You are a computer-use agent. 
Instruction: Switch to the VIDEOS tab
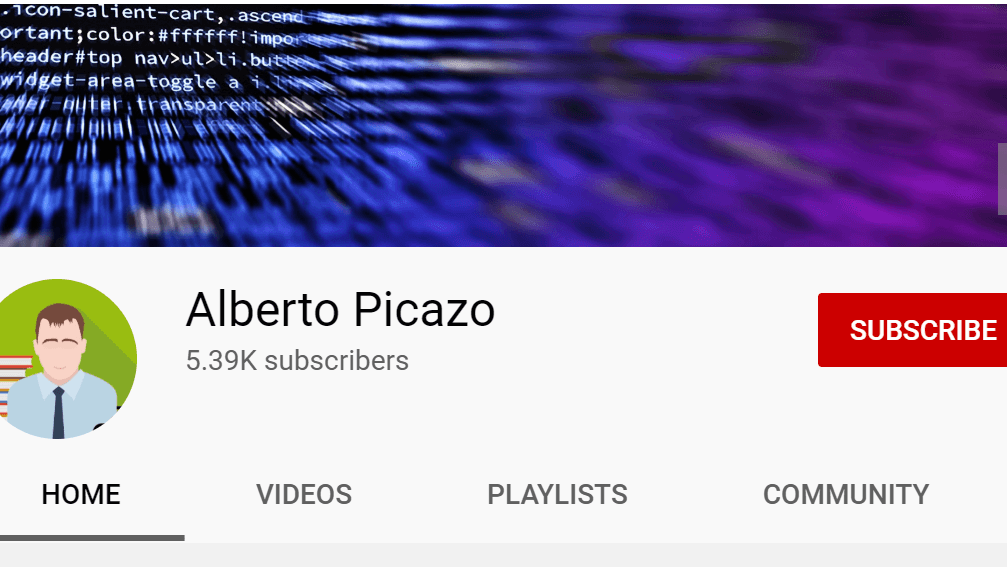pyautogui.click(x=304, y=494)
